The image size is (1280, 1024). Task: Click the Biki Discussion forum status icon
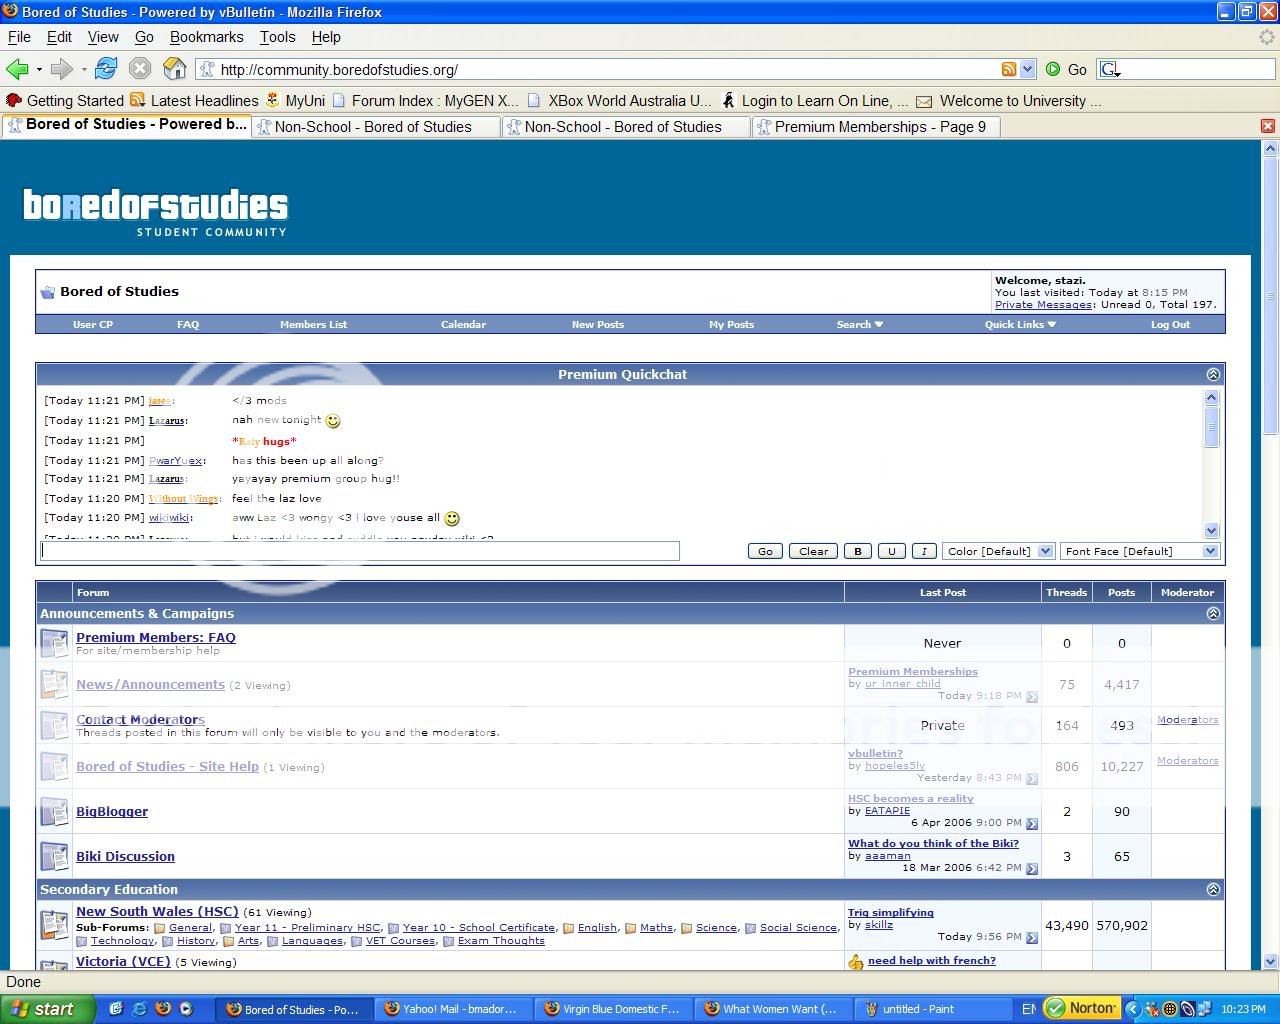[x=54, y=856]
